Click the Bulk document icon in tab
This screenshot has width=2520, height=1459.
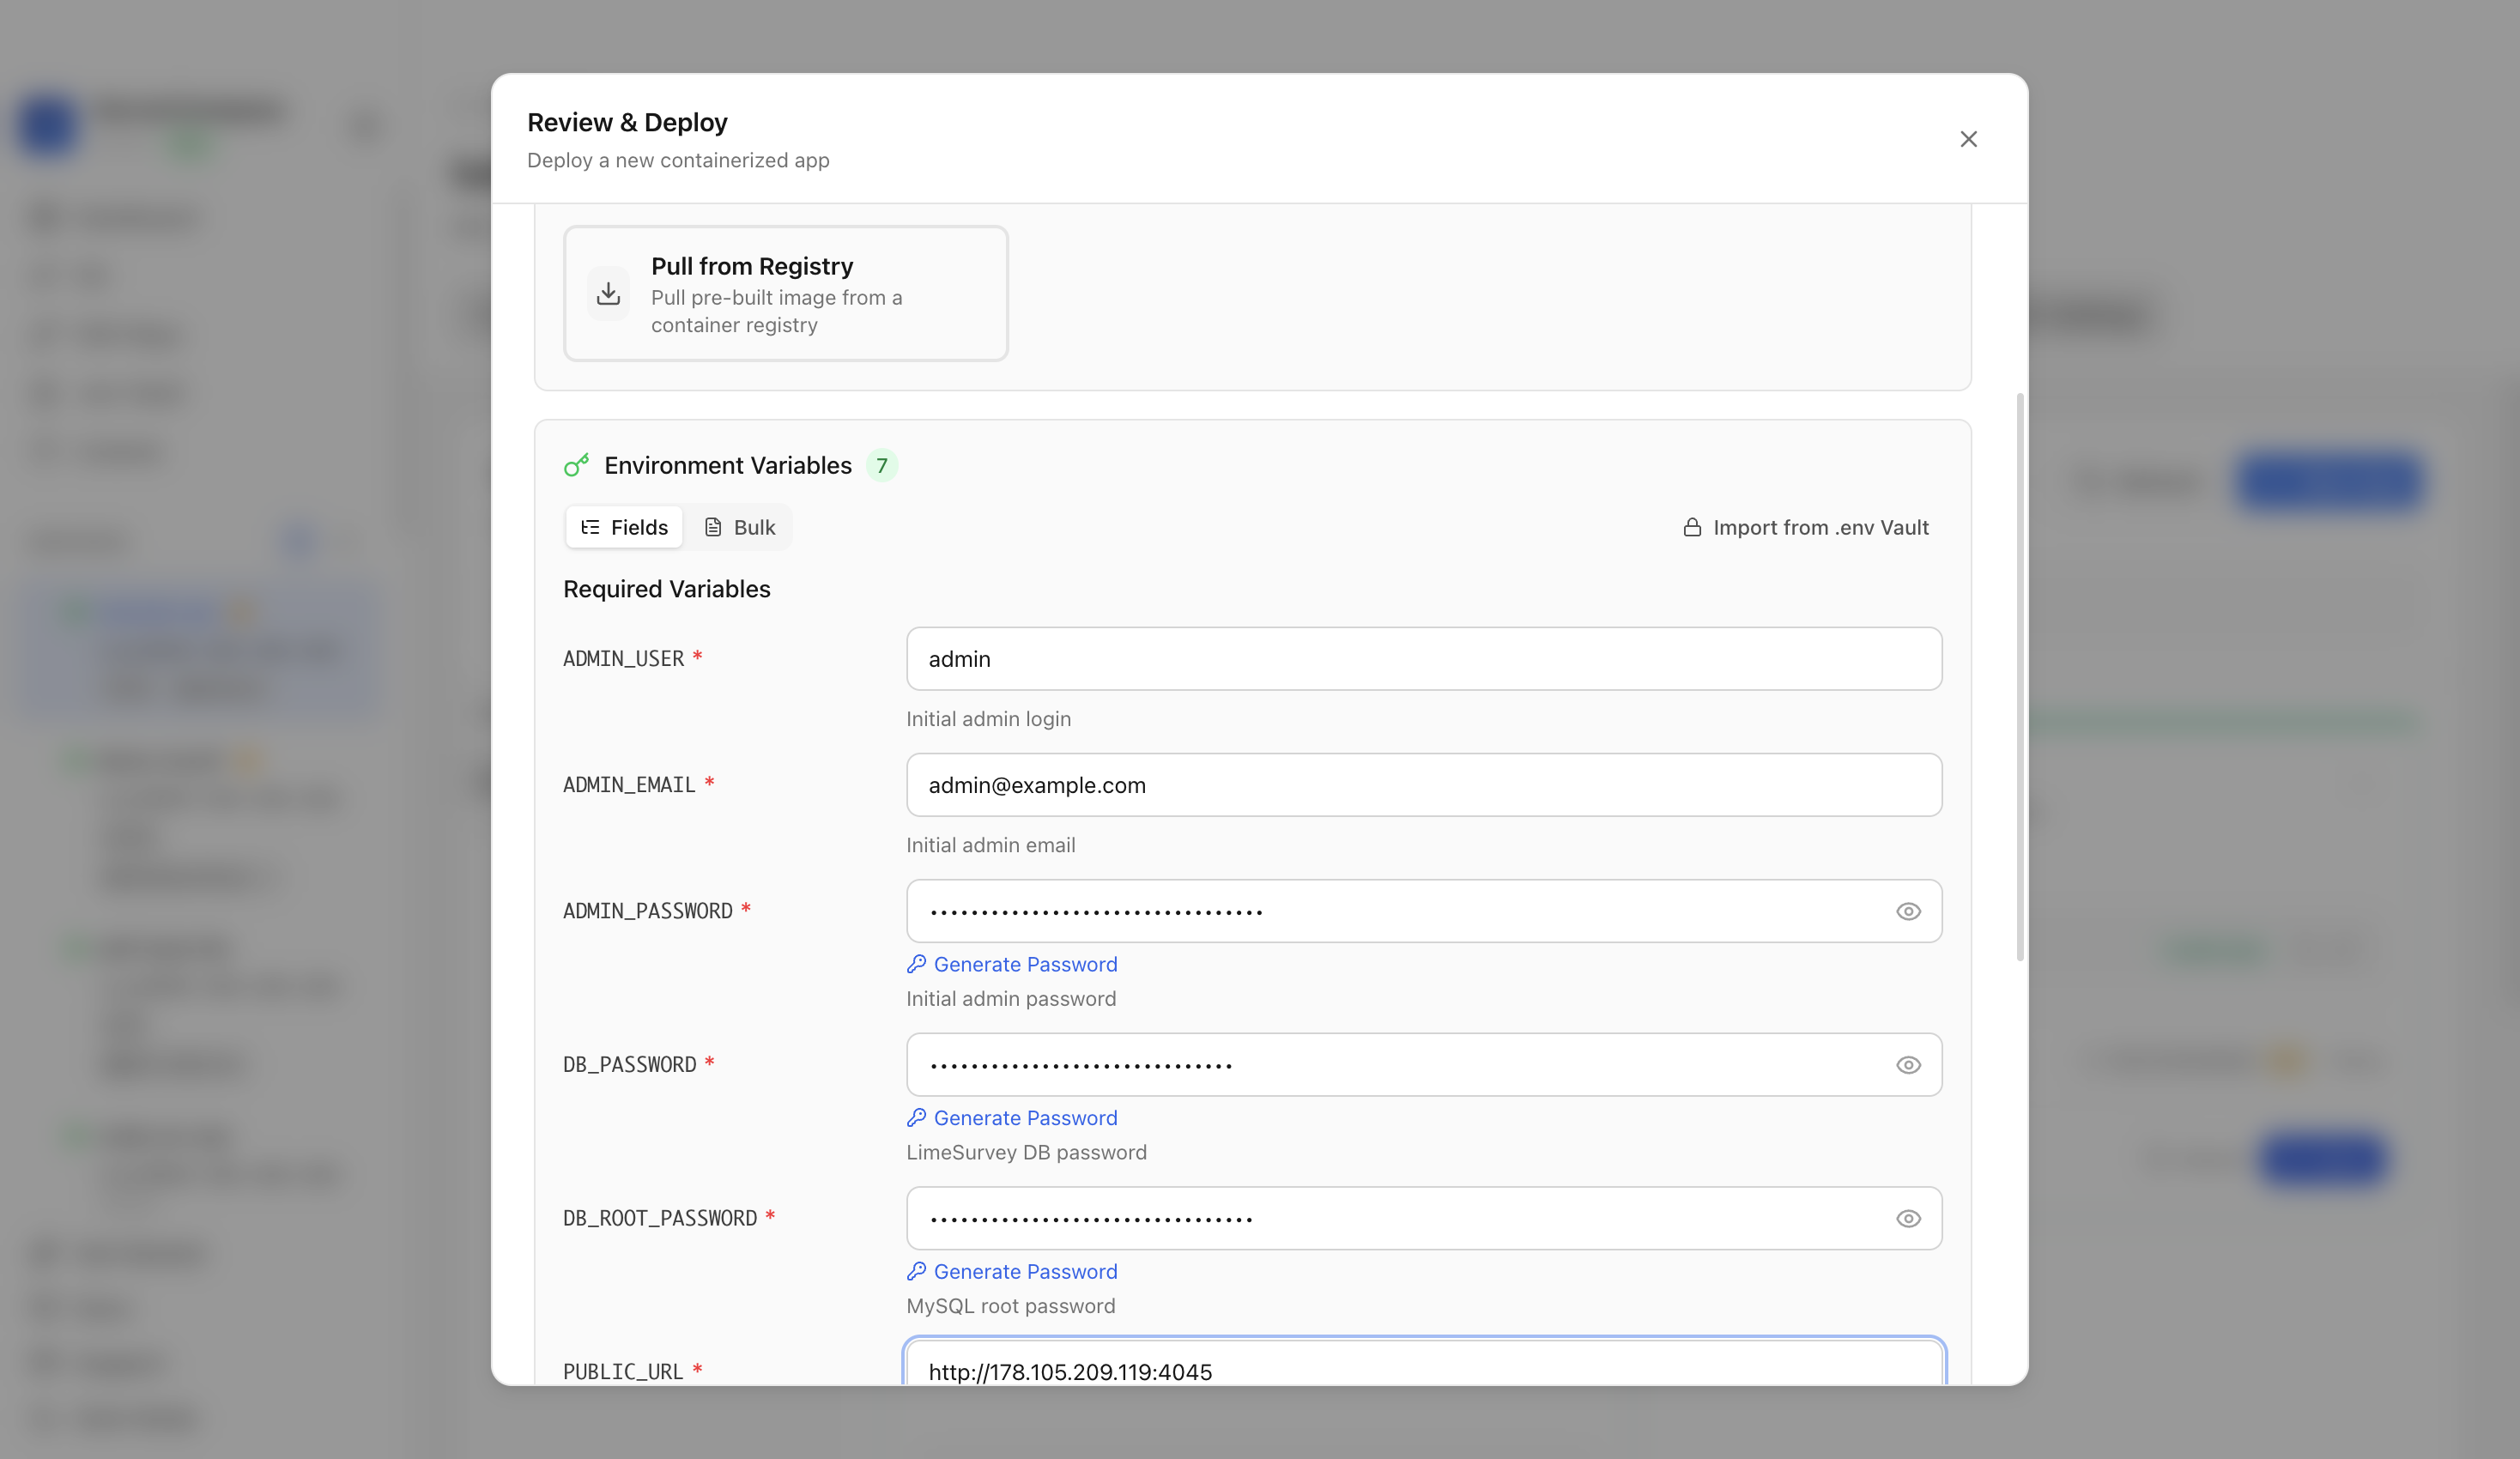(713, 527)
